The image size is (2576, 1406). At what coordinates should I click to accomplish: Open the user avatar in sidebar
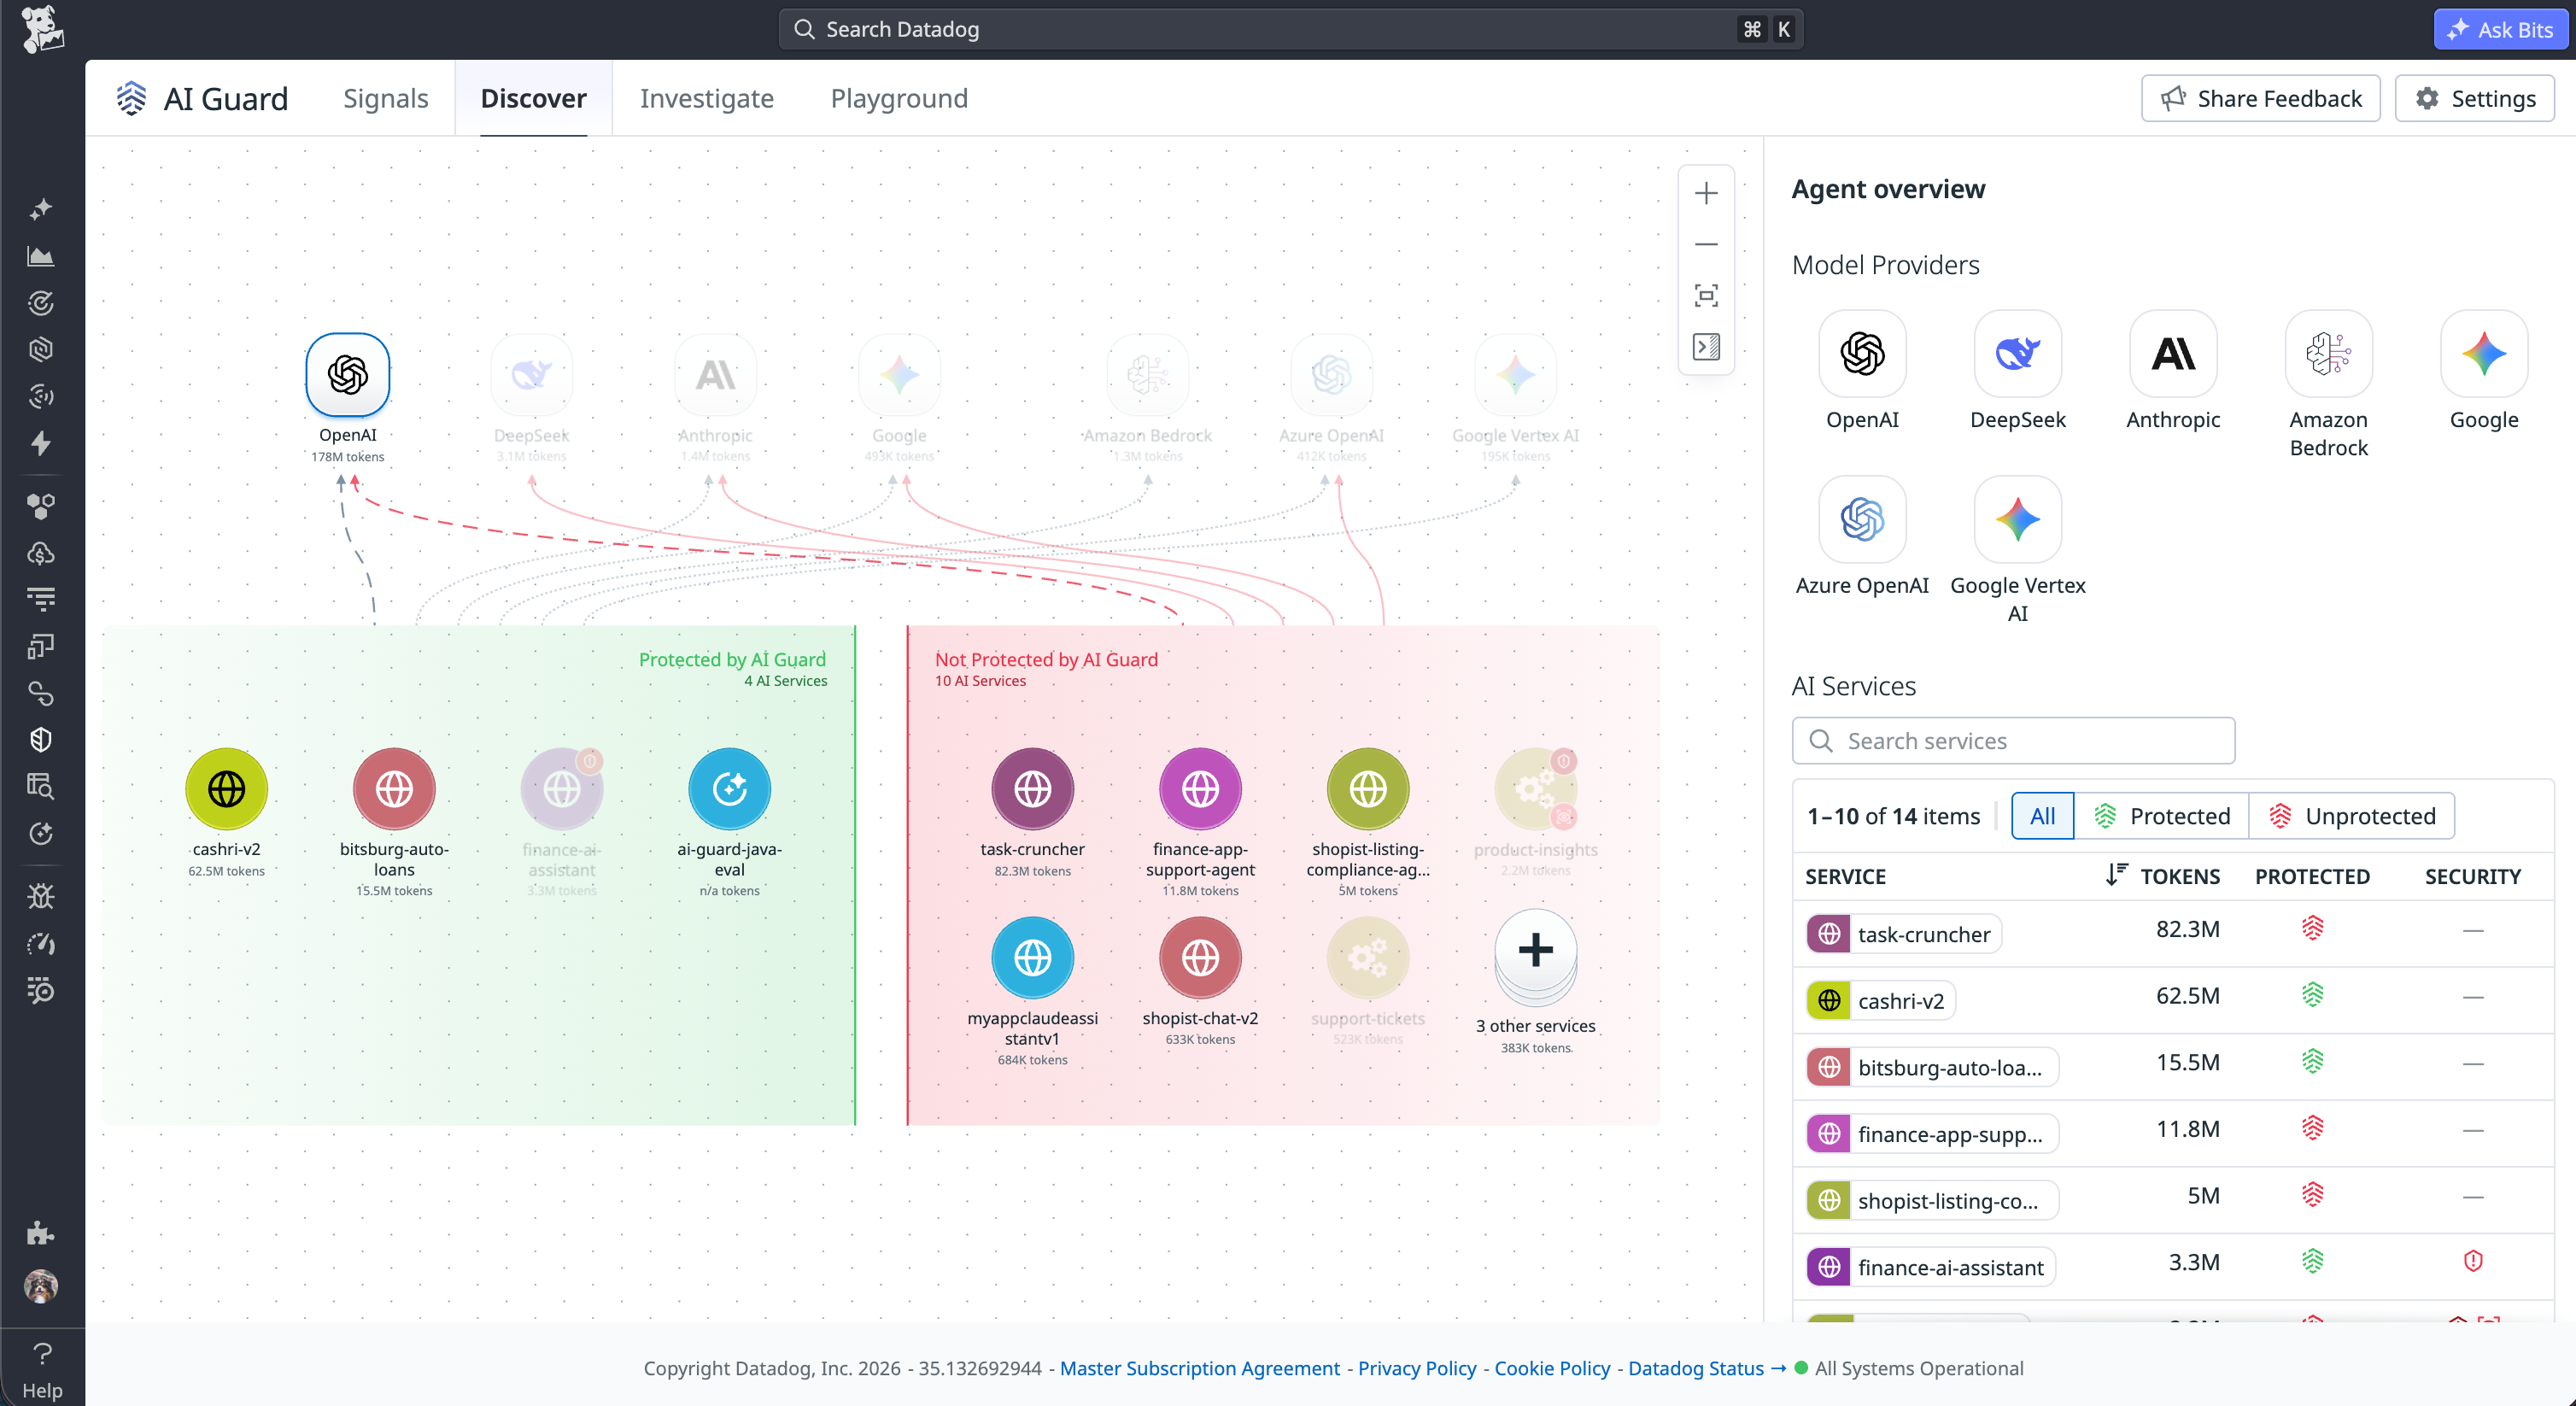click(41, 1285)
